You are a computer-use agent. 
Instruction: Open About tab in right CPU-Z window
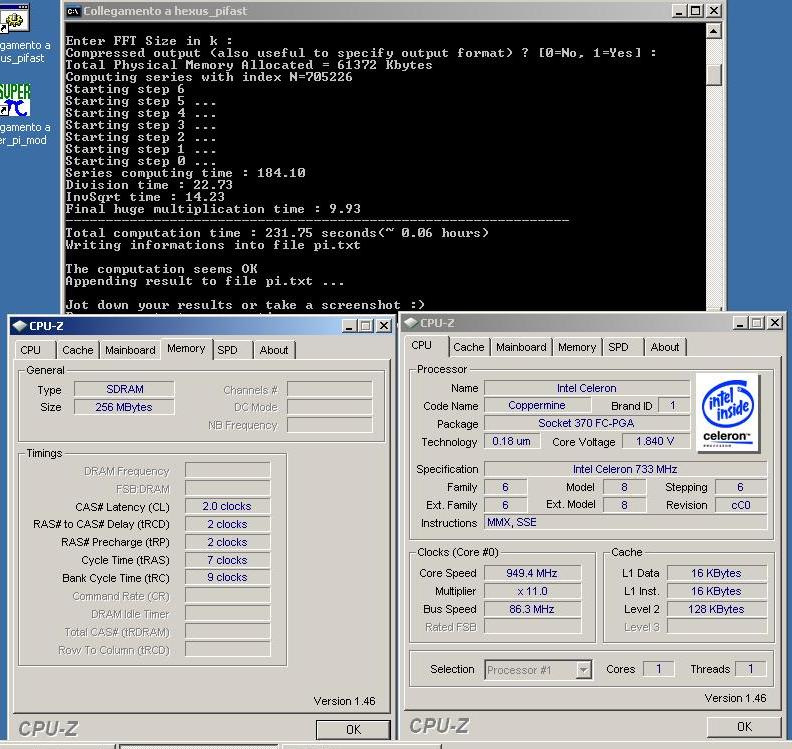click(665, 347)
